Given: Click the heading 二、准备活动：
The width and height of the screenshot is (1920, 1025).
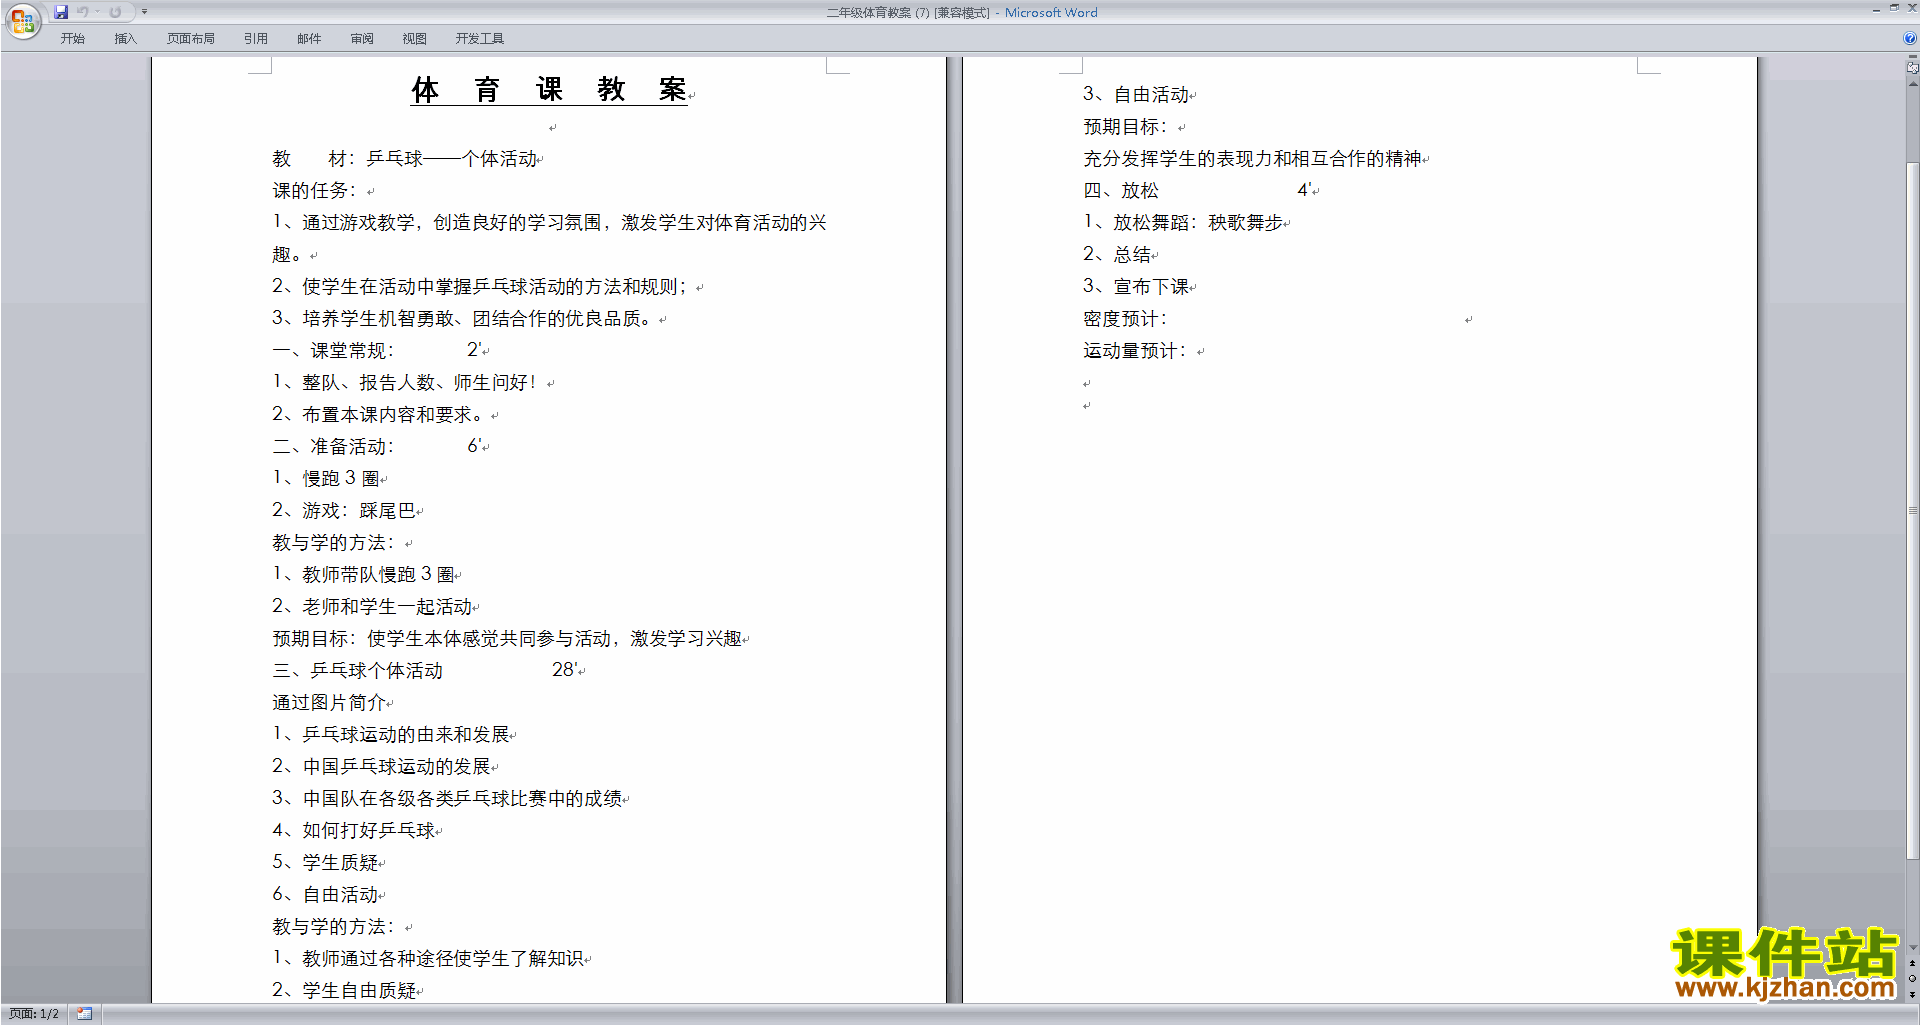Looking at the screenshot, I should (333, 447).
